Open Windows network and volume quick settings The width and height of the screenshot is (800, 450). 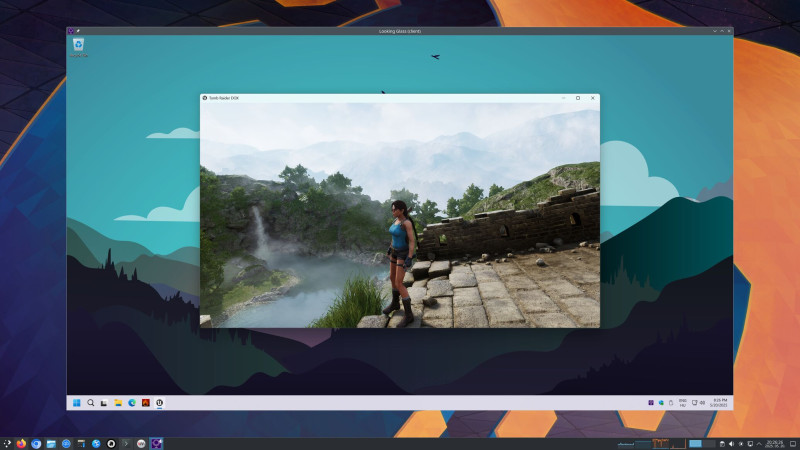click(698, 403)
